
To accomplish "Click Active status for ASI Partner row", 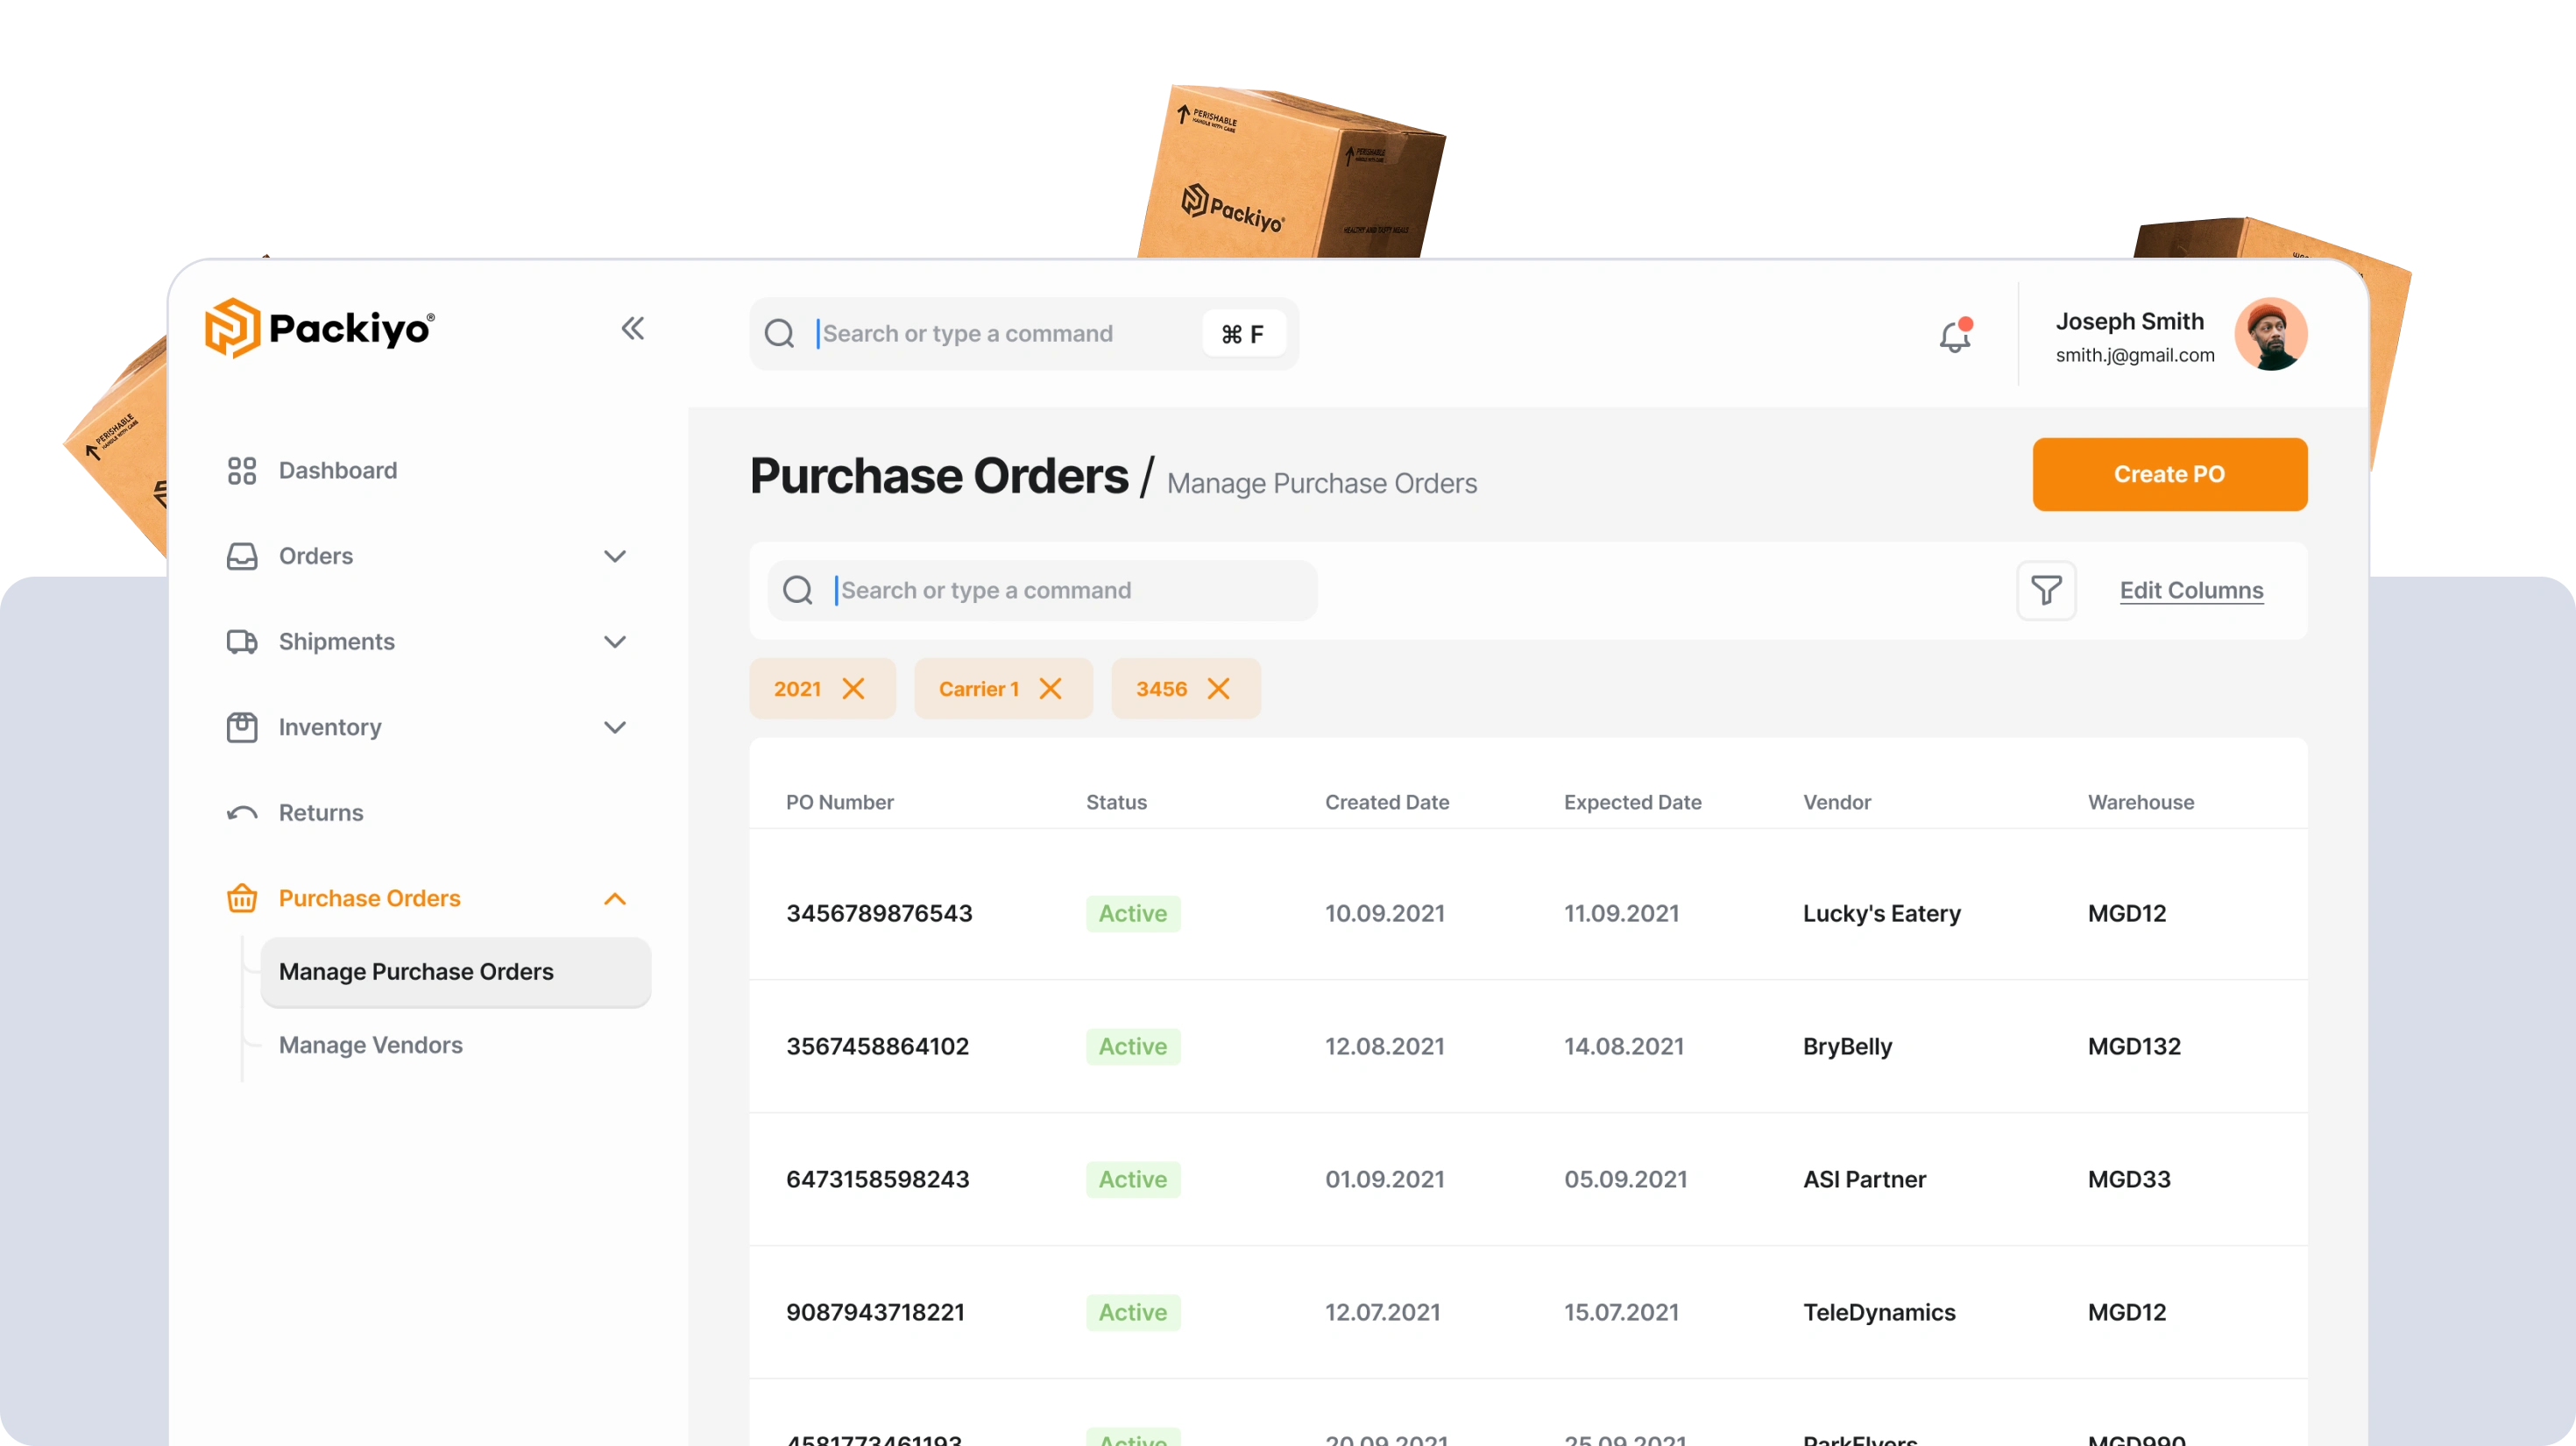I will (1132, 1179).
